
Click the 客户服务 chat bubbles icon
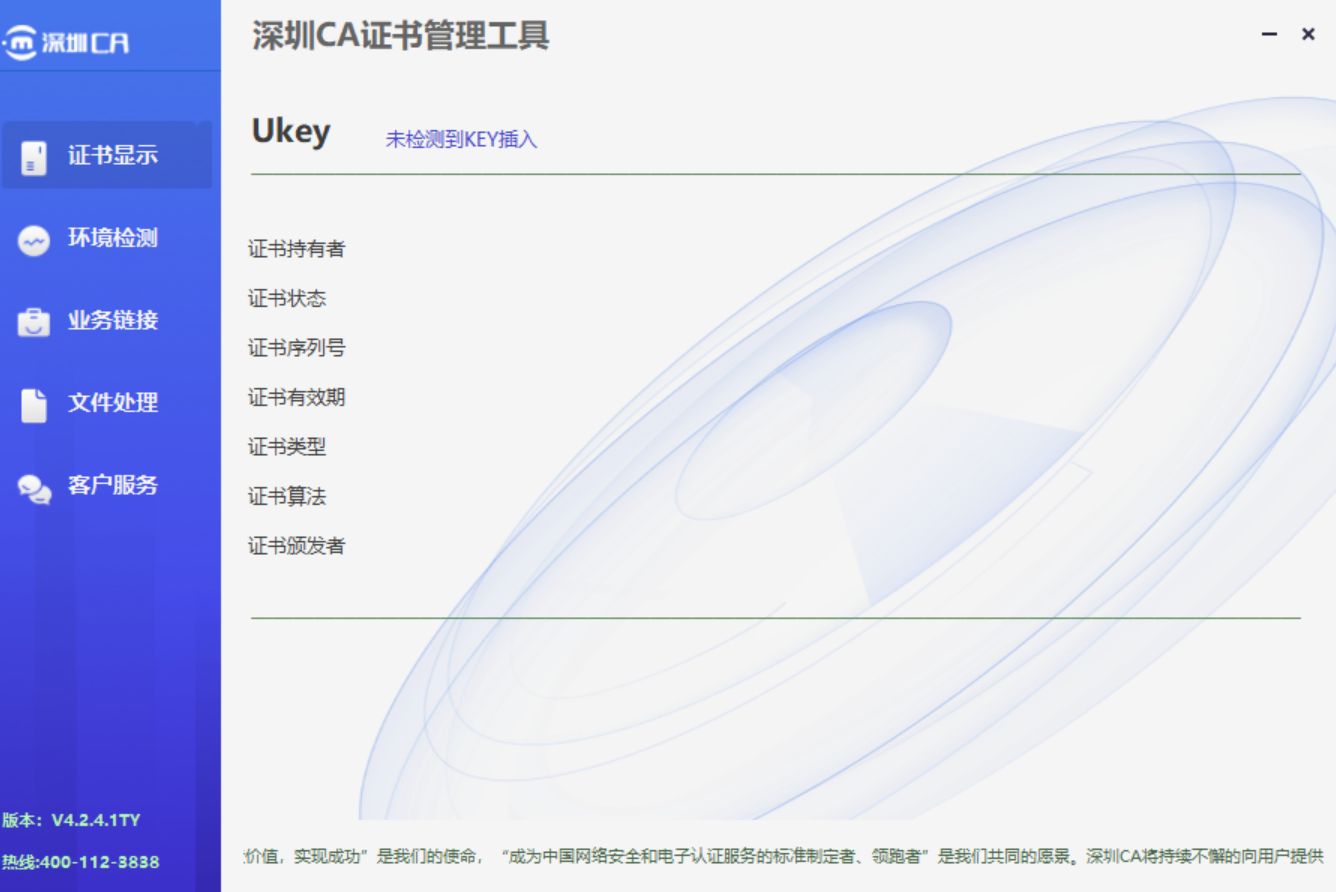[x=34, y=487]
